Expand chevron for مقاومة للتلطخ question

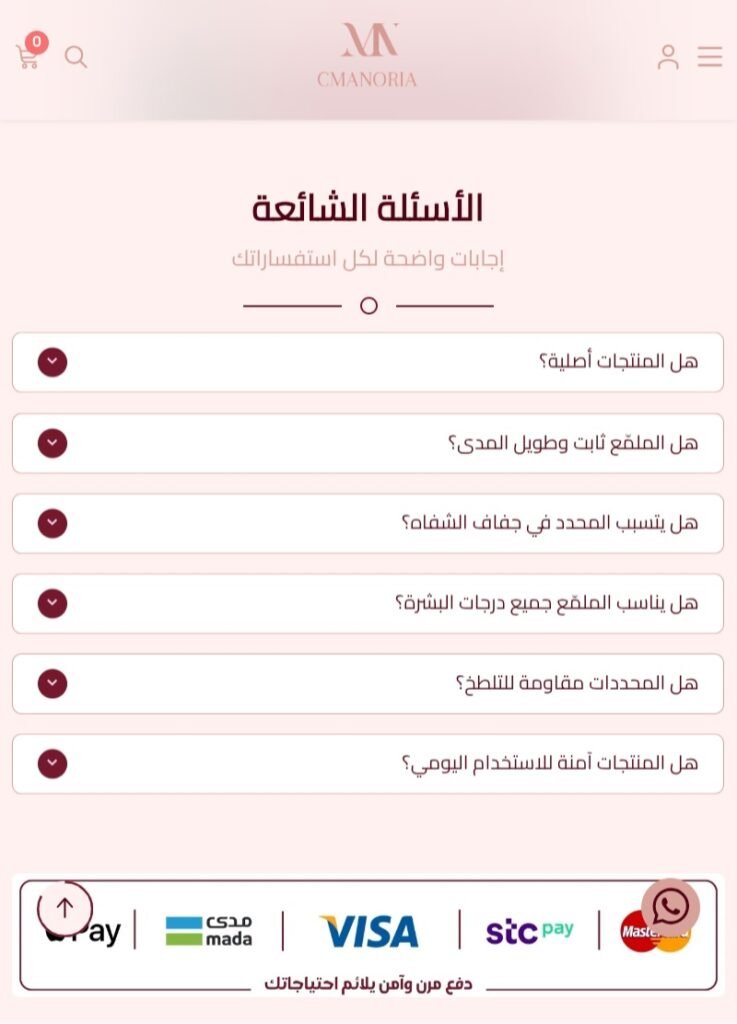pyautogui.click(x=52, y=684)
